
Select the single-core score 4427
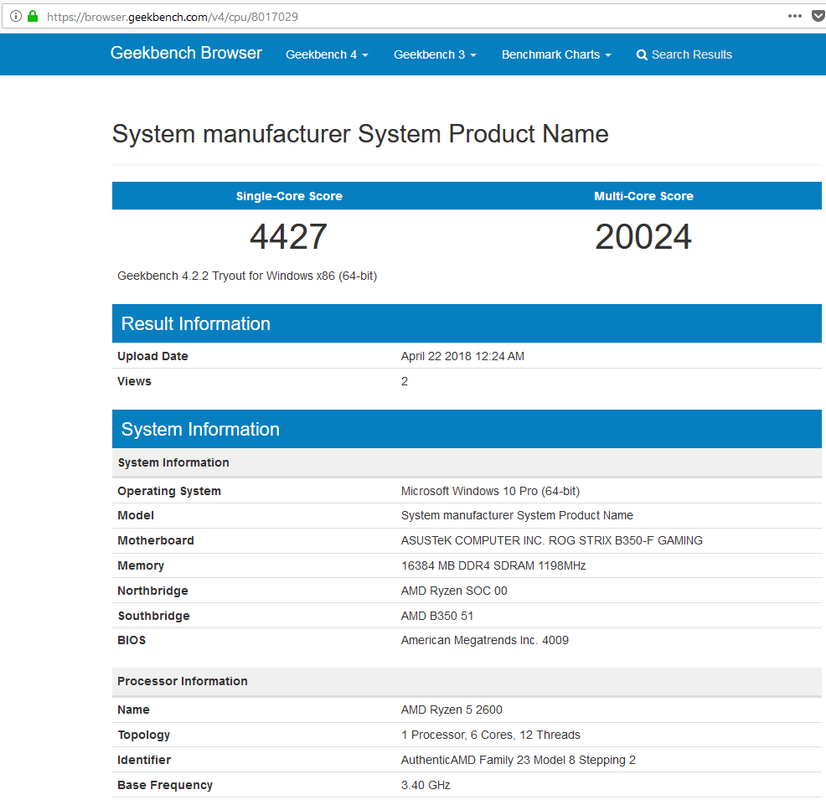pyautogui.click(x=288, y=236)
